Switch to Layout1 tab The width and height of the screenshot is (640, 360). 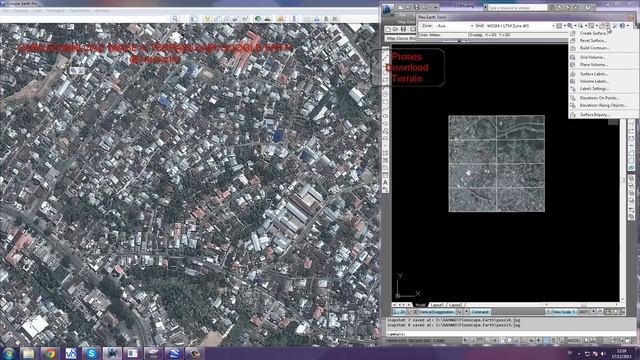pyautogui.click(x=437, y=305)
